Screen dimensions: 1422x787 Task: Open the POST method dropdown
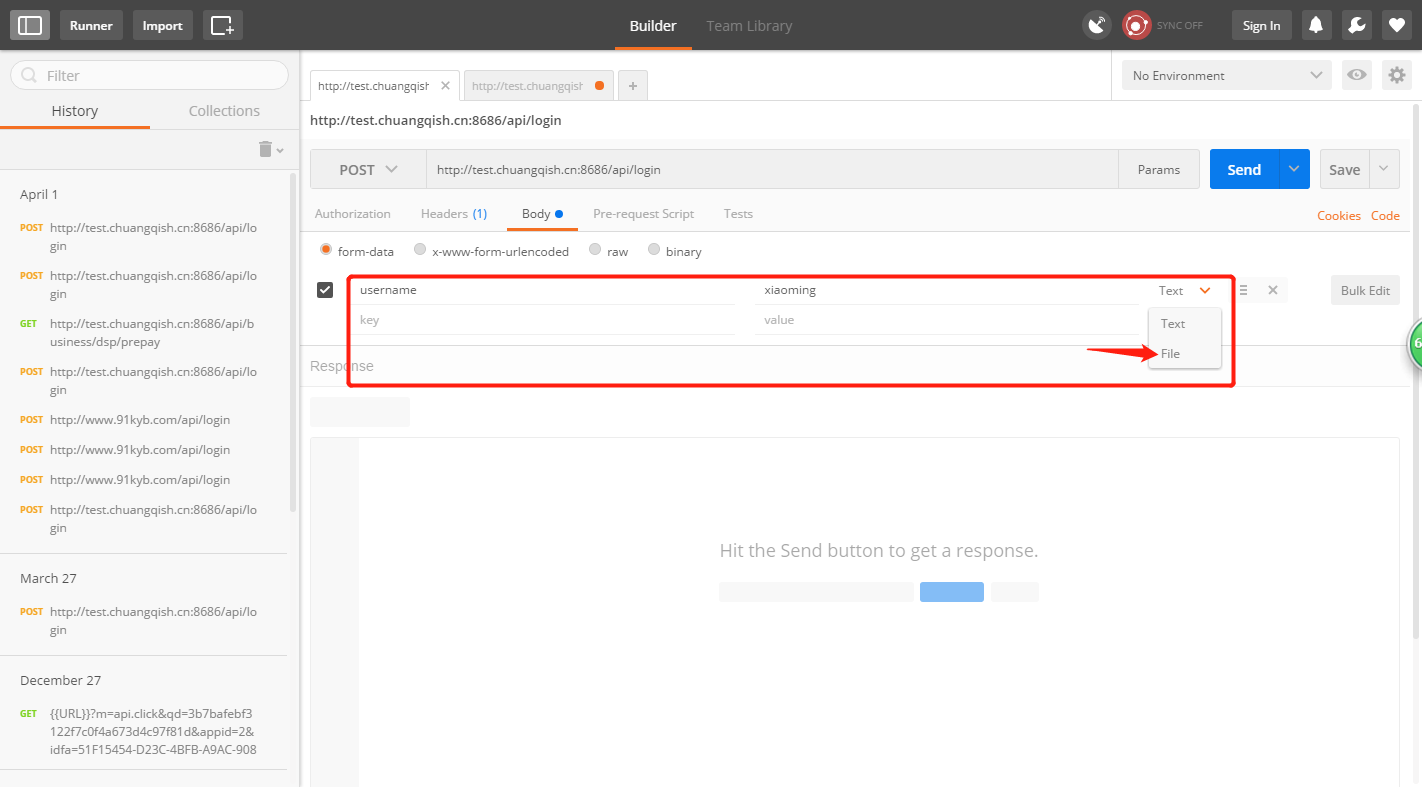pos(368,169)
